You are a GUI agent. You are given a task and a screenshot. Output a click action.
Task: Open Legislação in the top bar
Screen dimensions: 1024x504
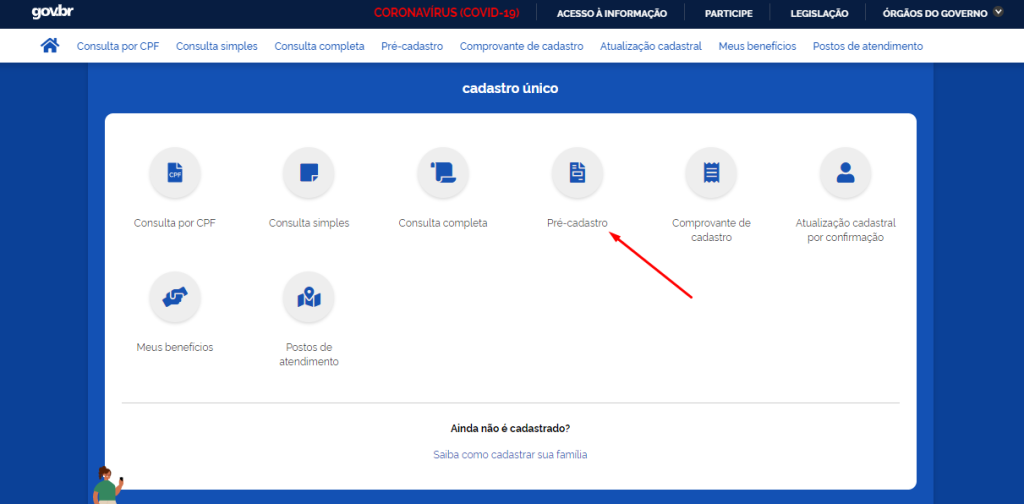click(819, 13)
